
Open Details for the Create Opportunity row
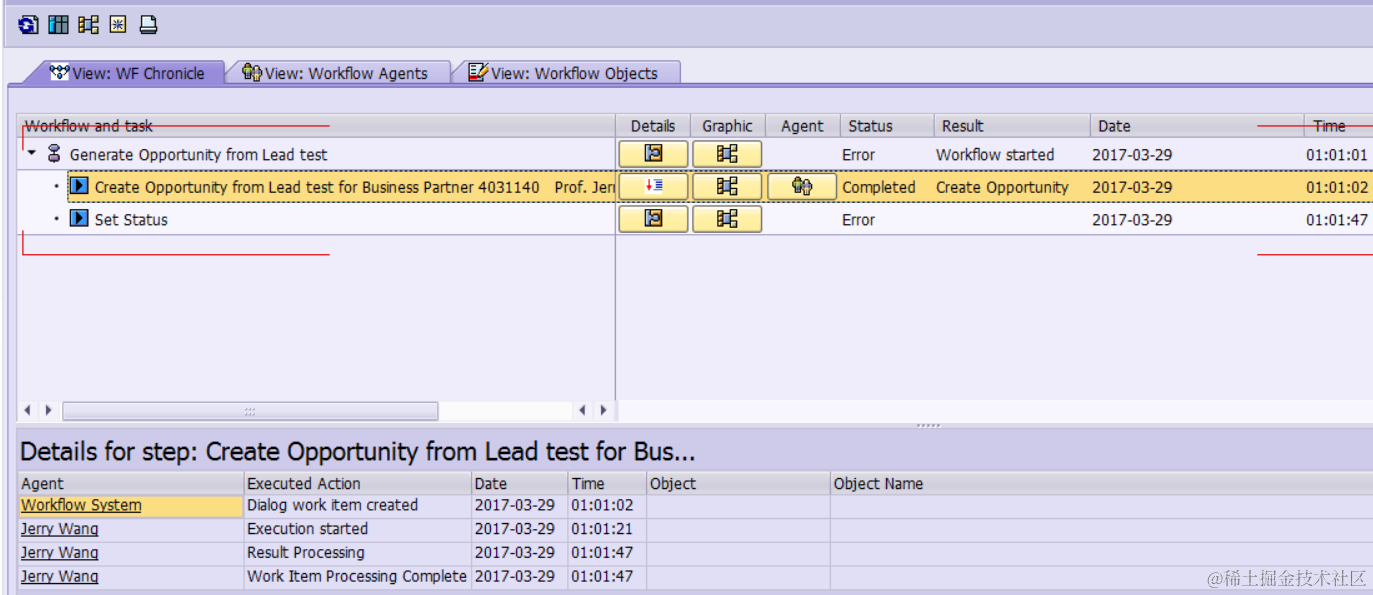click(653, 187)
